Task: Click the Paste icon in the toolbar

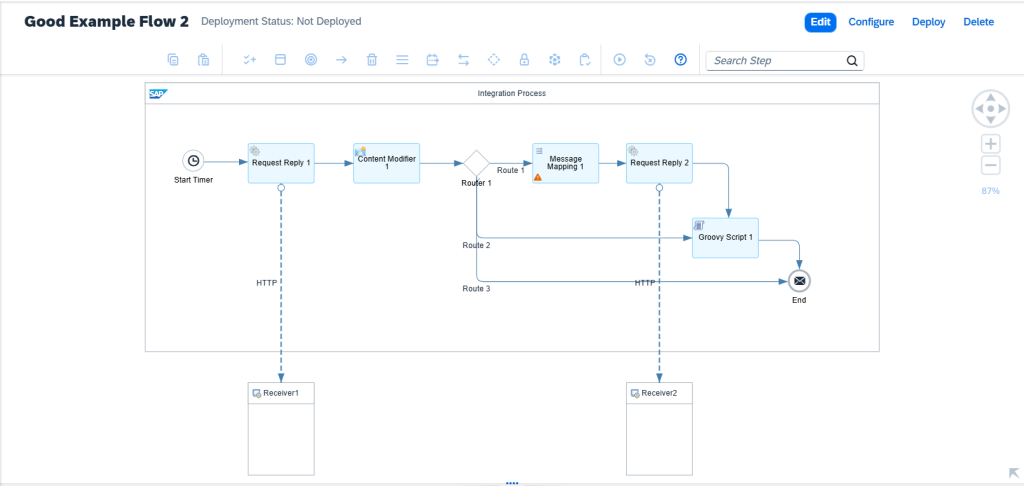Action: pos(204,60)
